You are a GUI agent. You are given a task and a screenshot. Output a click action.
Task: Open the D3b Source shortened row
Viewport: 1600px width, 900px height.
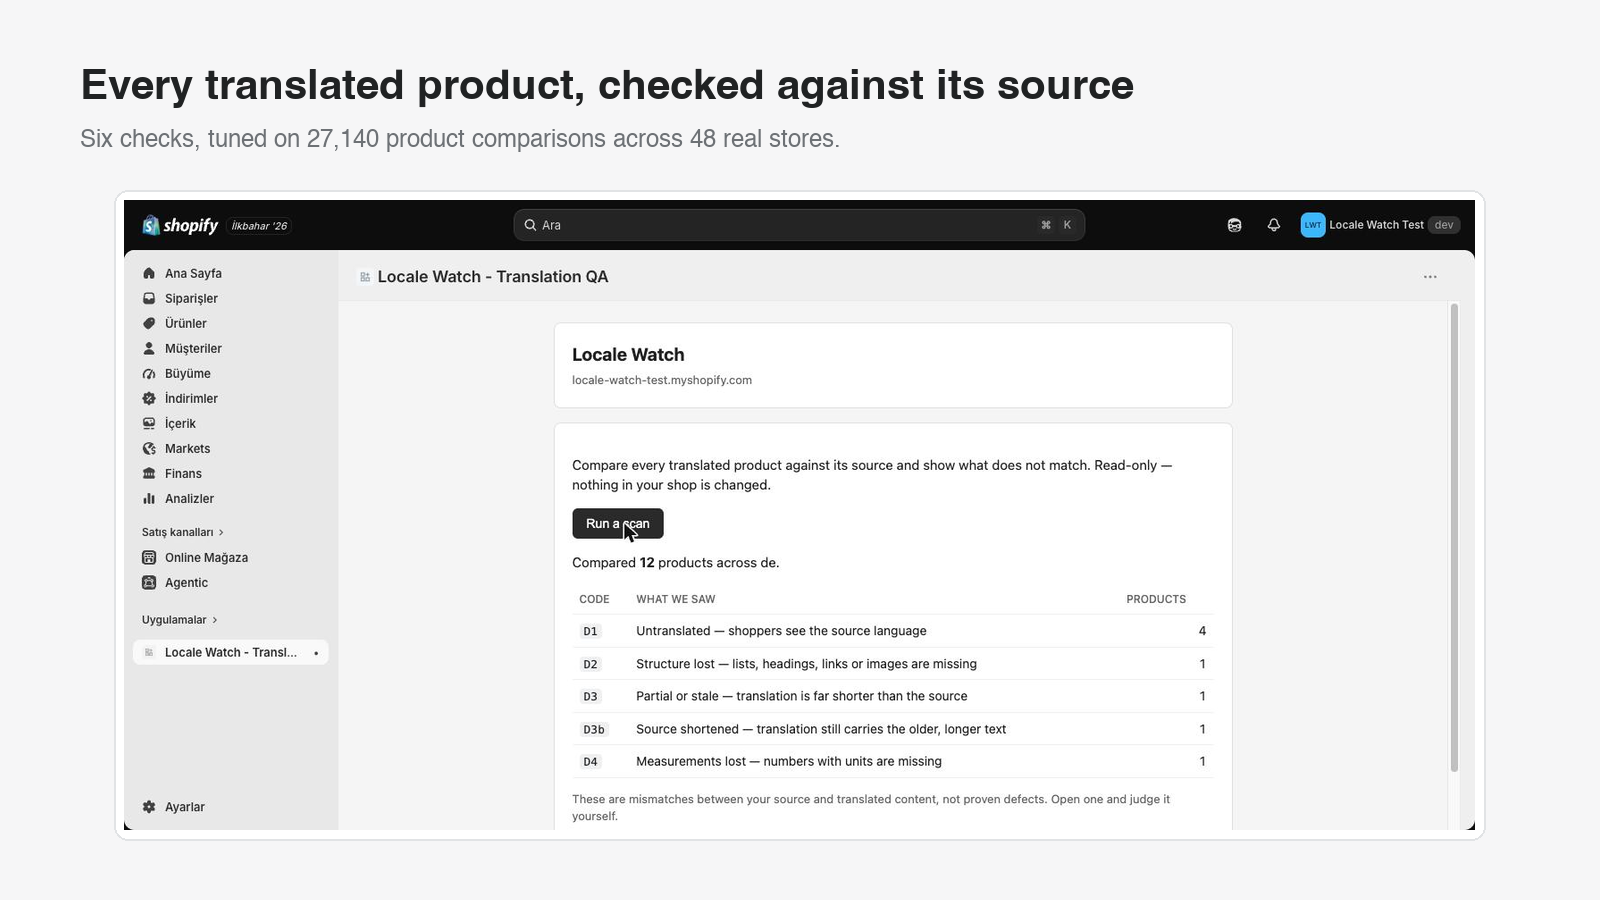(892, 729)
